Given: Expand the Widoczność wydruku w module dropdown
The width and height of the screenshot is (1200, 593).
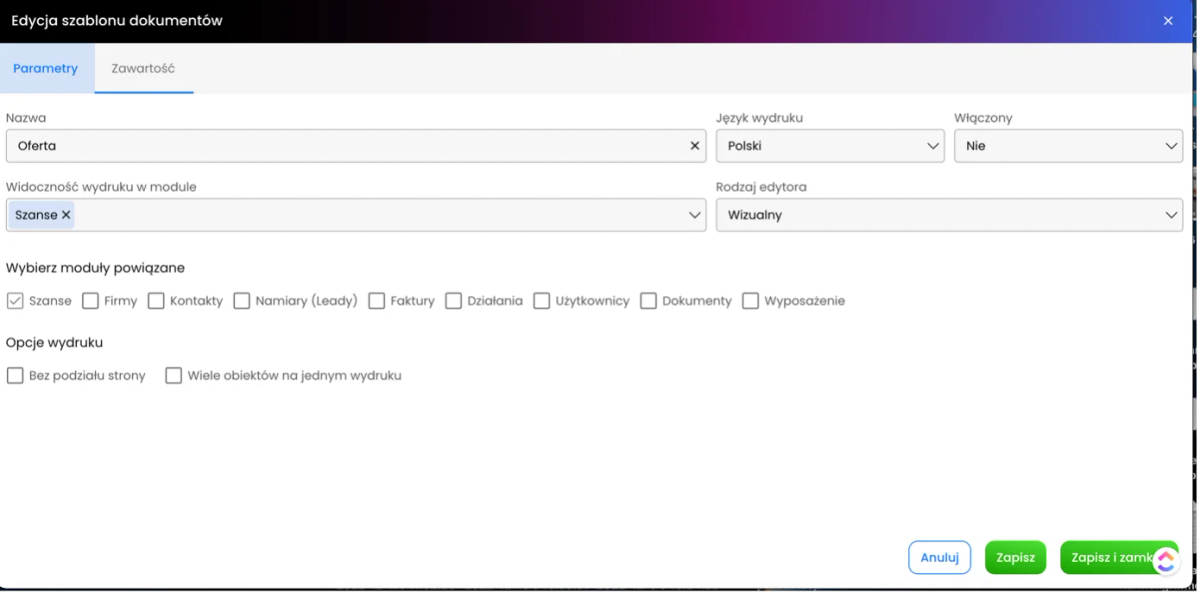Looking at the screenshot, I should tap(356, 215).
